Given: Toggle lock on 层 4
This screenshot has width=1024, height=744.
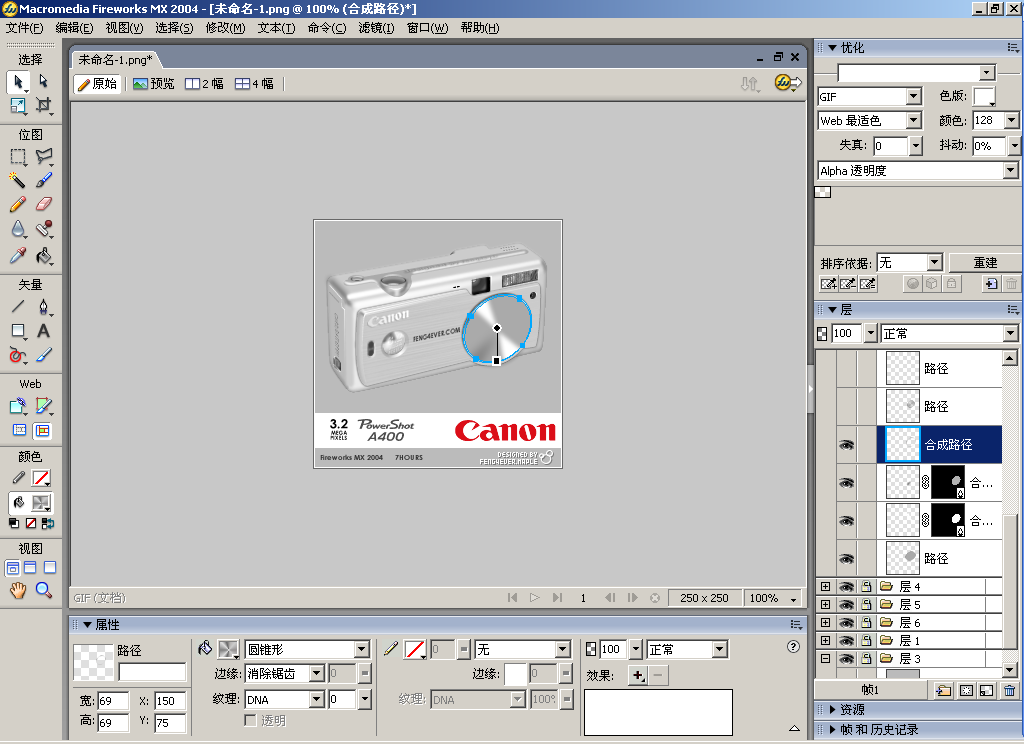Looking at the screenshot, I should (x=867, y=587).
